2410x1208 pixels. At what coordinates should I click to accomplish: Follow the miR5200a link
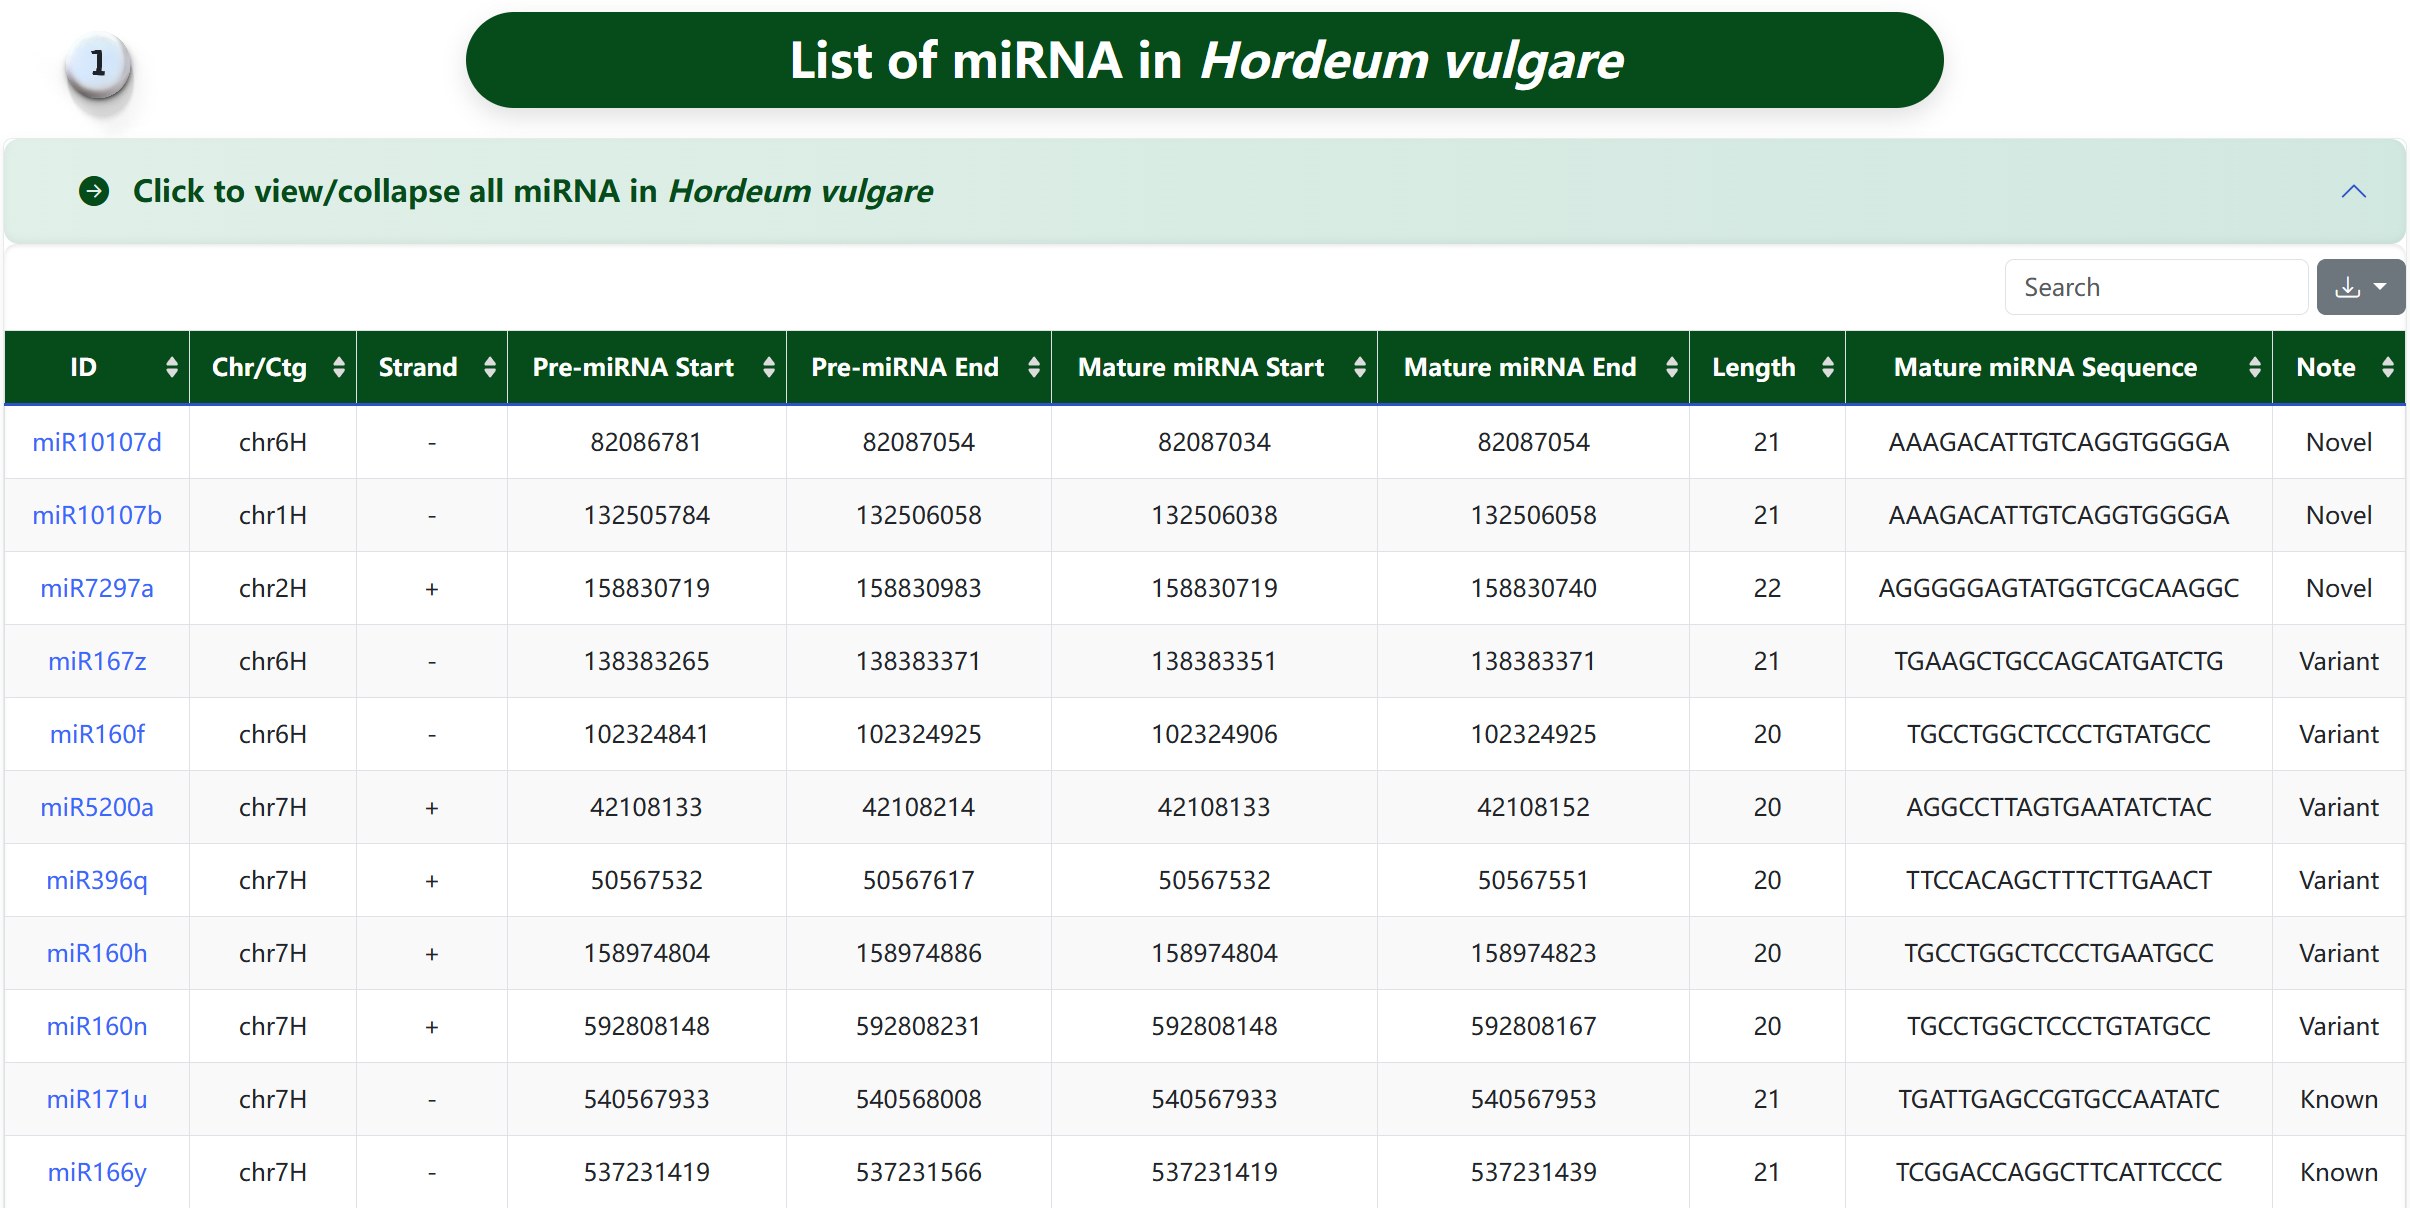click(x=97, y=807)
